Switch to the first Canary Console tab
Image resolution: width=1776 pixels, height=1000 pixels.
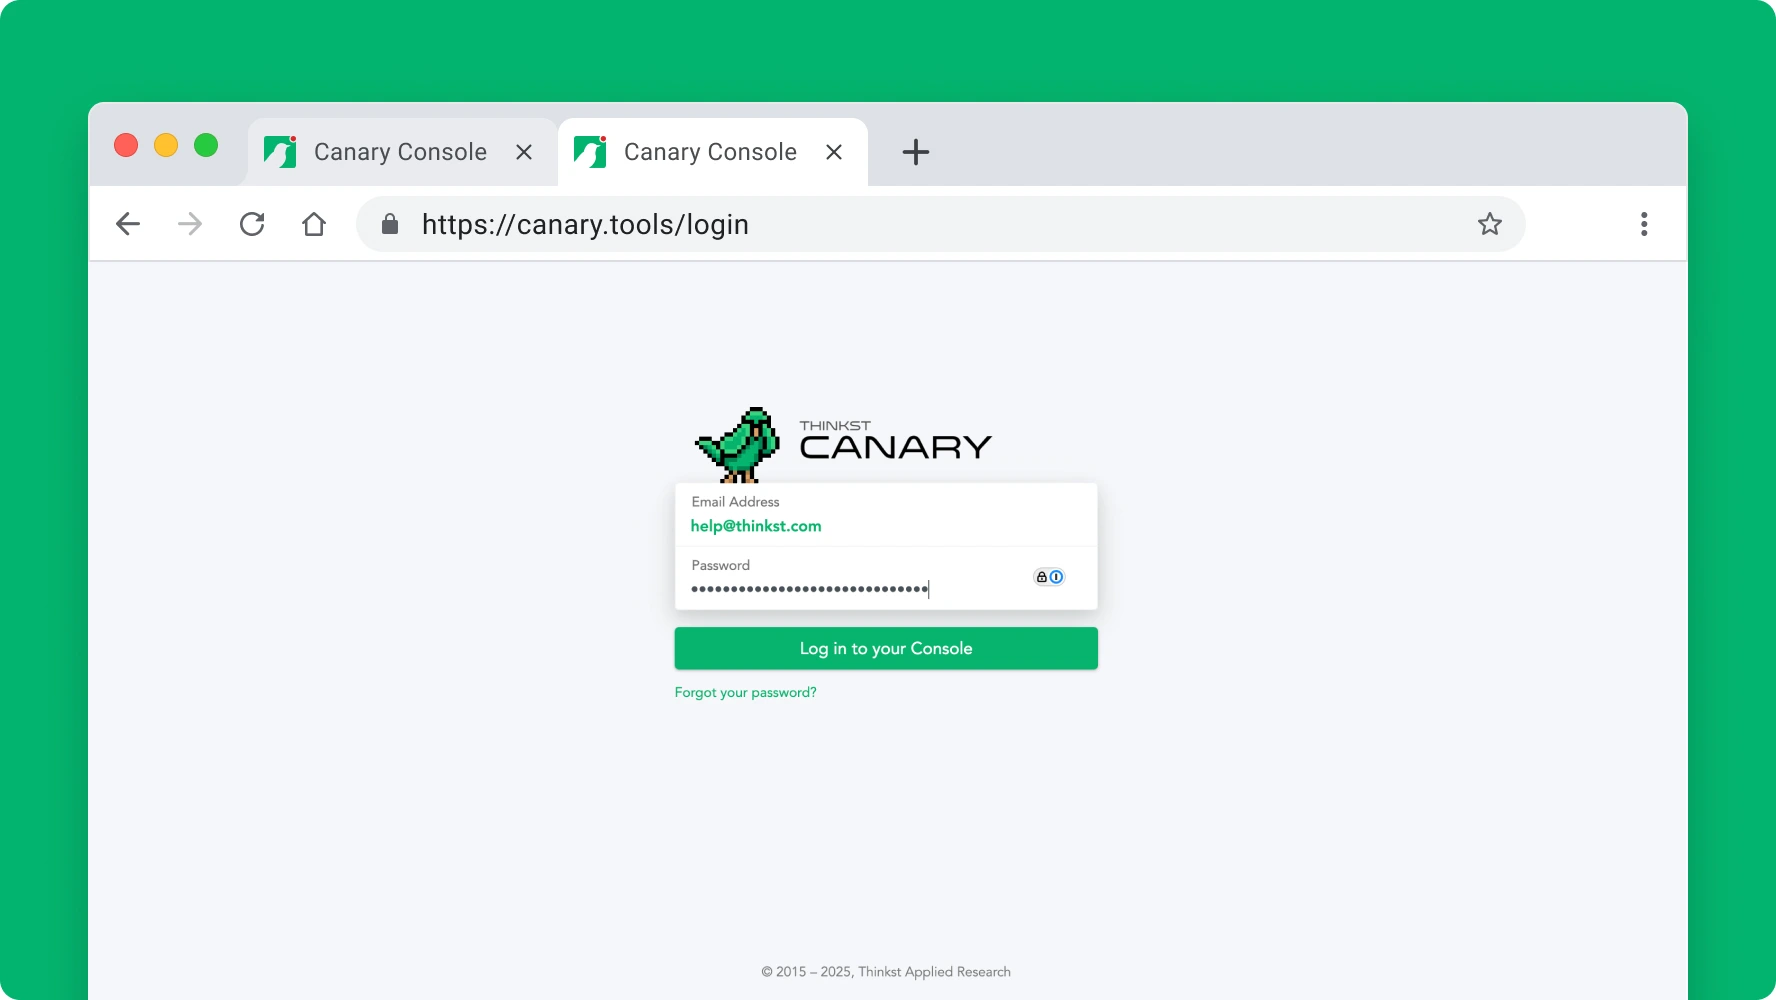402,152
